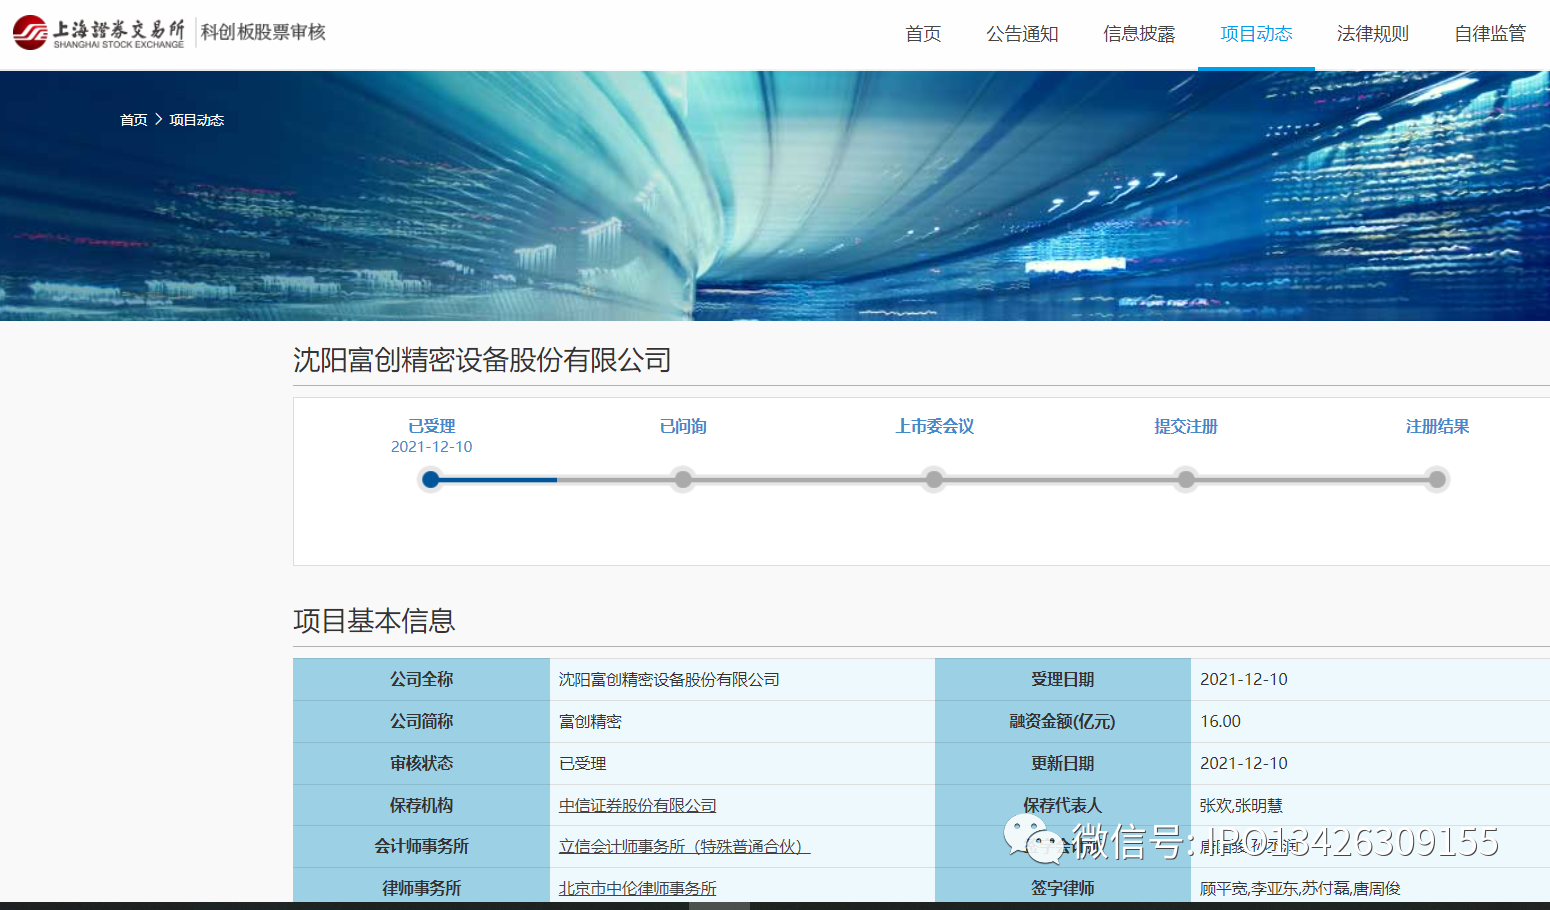Click the 审核状态 label cell
This screenshot has width=1550, height=910.
[421, 763]
